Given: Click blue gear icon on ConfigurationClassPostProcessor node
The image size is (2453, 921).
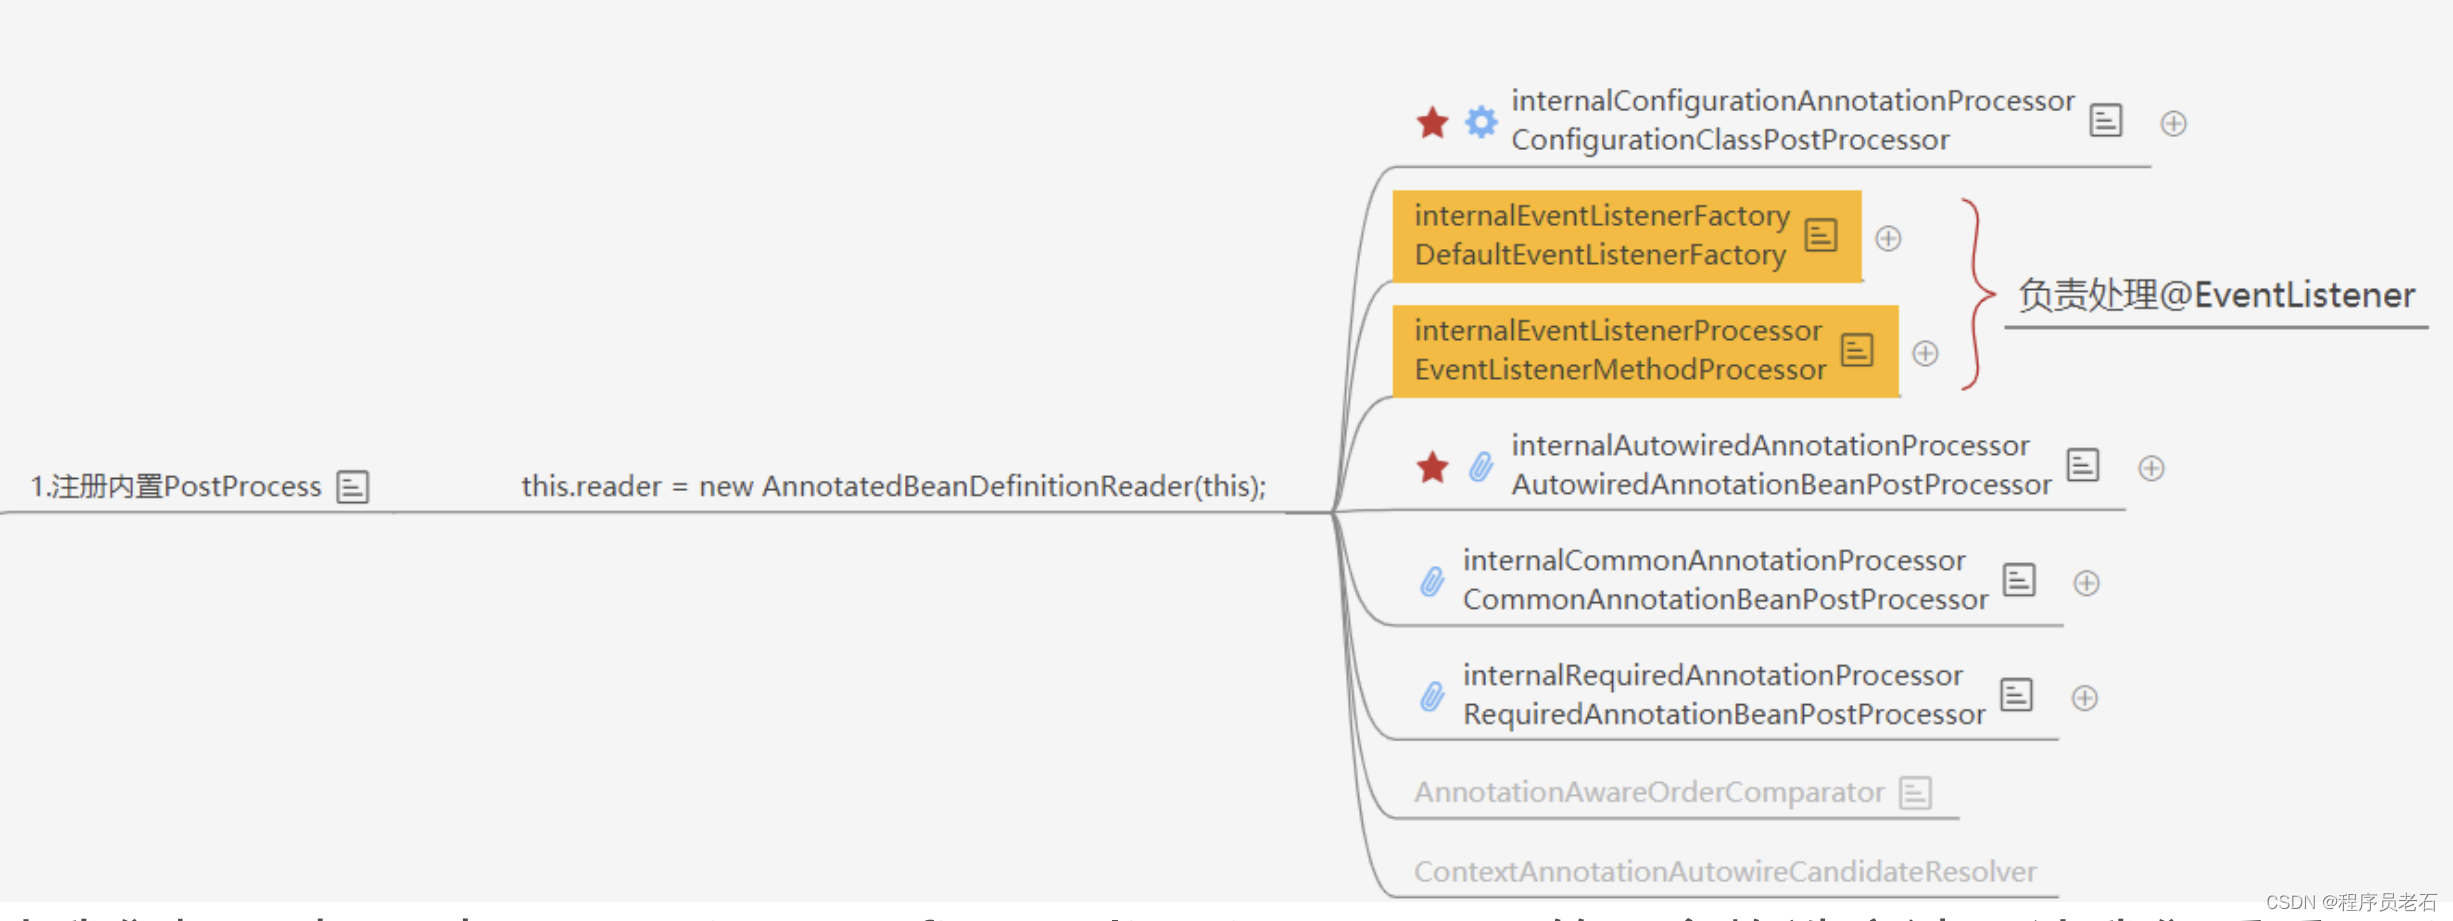Looking at the screenshot, I should (x=1481, y=122).
